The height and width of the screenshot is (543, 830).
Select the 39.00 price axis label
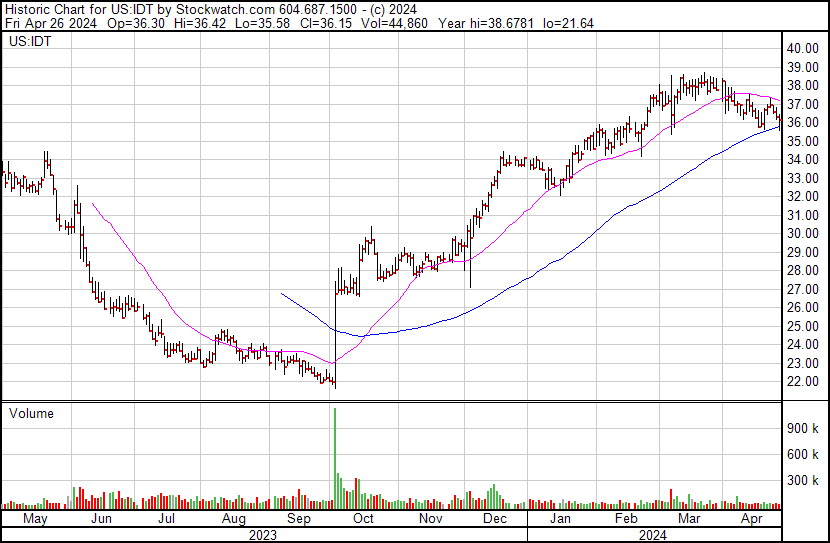pyautogui.click(x=803, y=67)
